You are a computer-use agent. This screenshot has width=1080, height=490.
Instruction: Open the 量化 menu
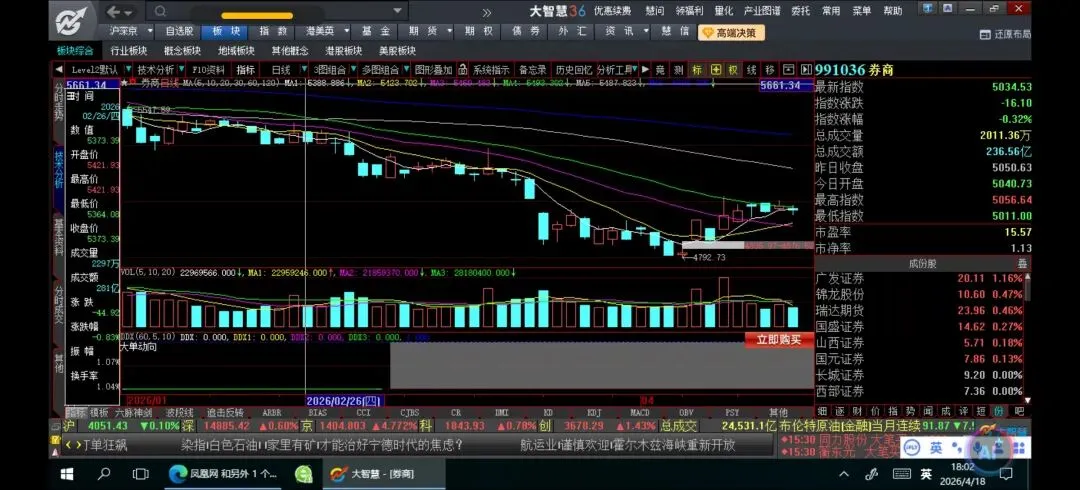pos(724,11)
